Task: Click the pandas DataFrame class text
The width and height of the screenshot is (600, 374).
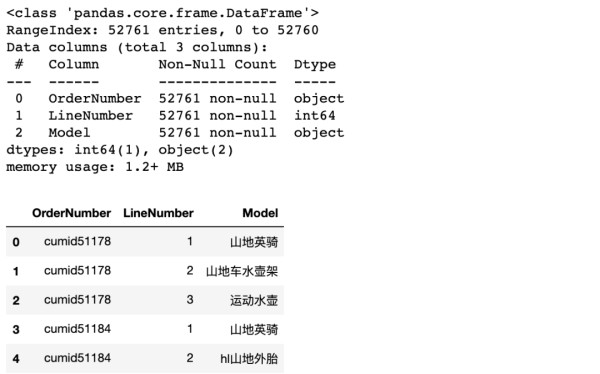Action: click(x=162, y=13)
